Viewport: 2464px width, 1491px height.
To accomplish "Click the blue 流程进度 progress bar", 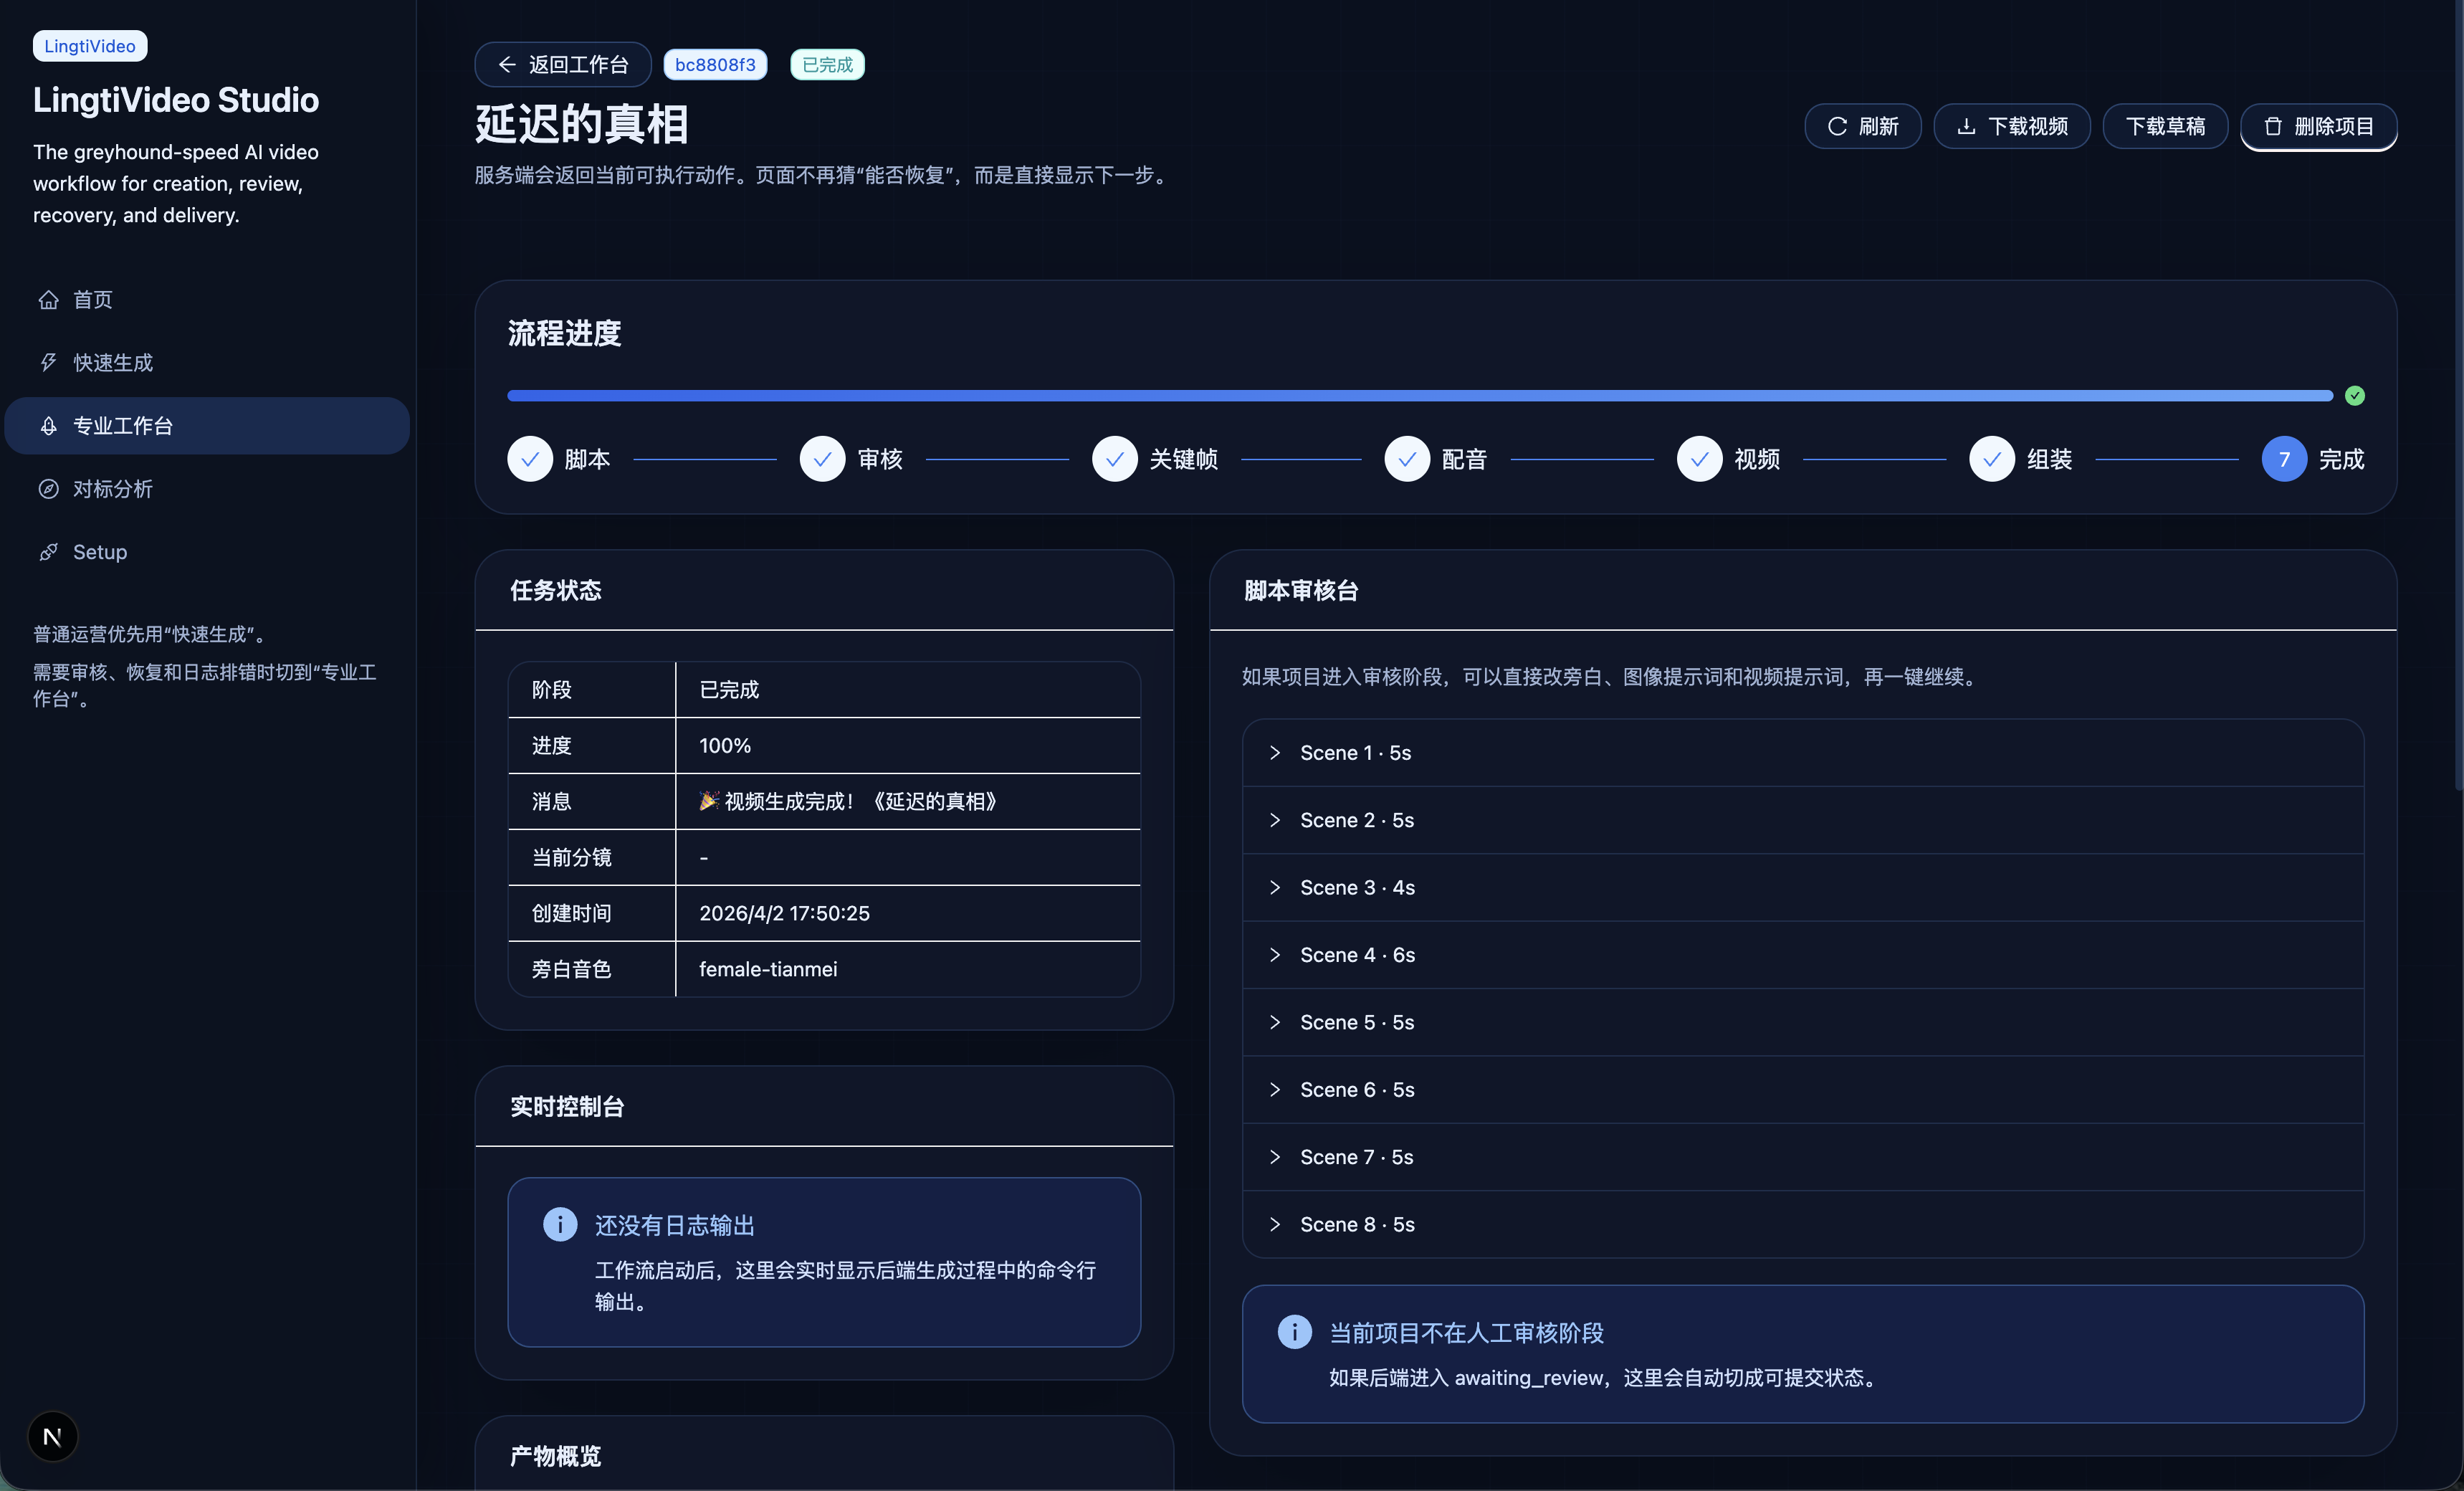I will 1420,396.
